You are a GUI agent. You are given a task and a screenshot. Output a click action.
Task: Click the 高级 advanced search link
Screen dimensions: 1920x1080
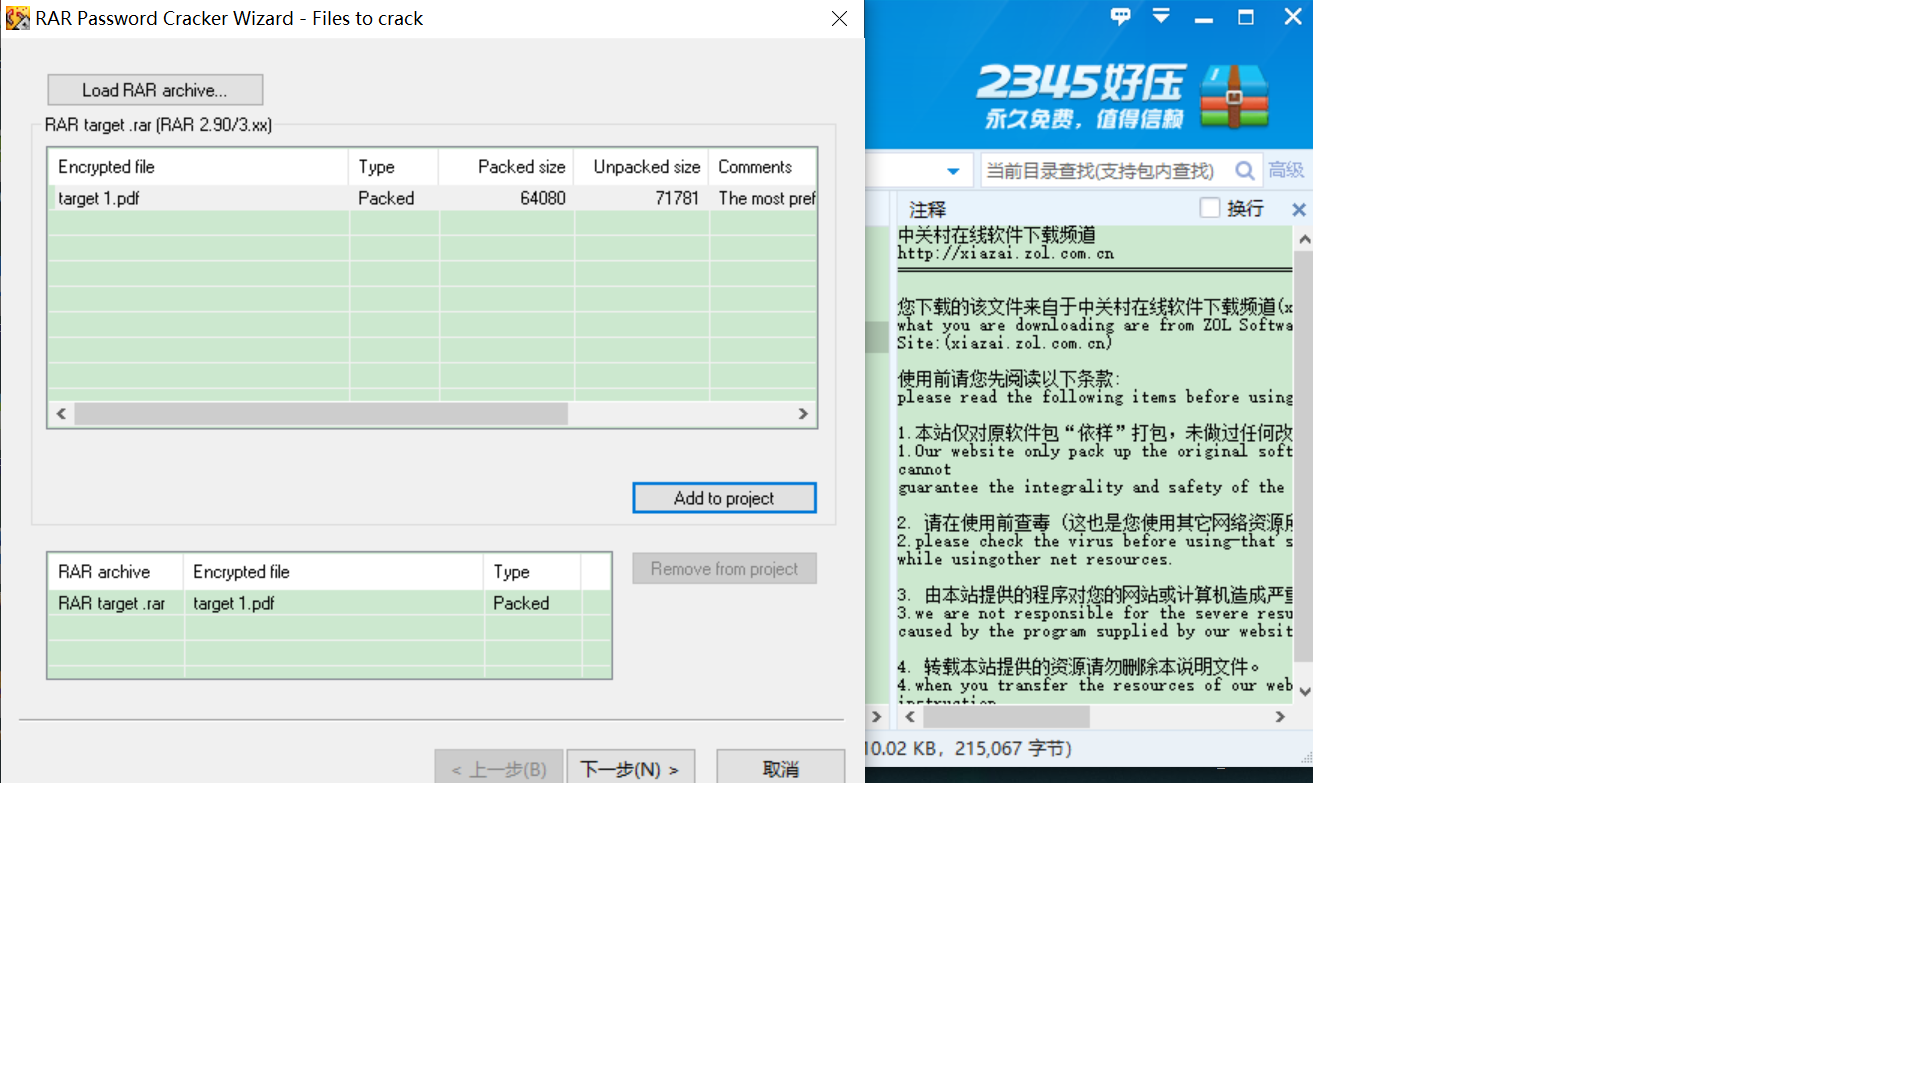point(1286,170)
